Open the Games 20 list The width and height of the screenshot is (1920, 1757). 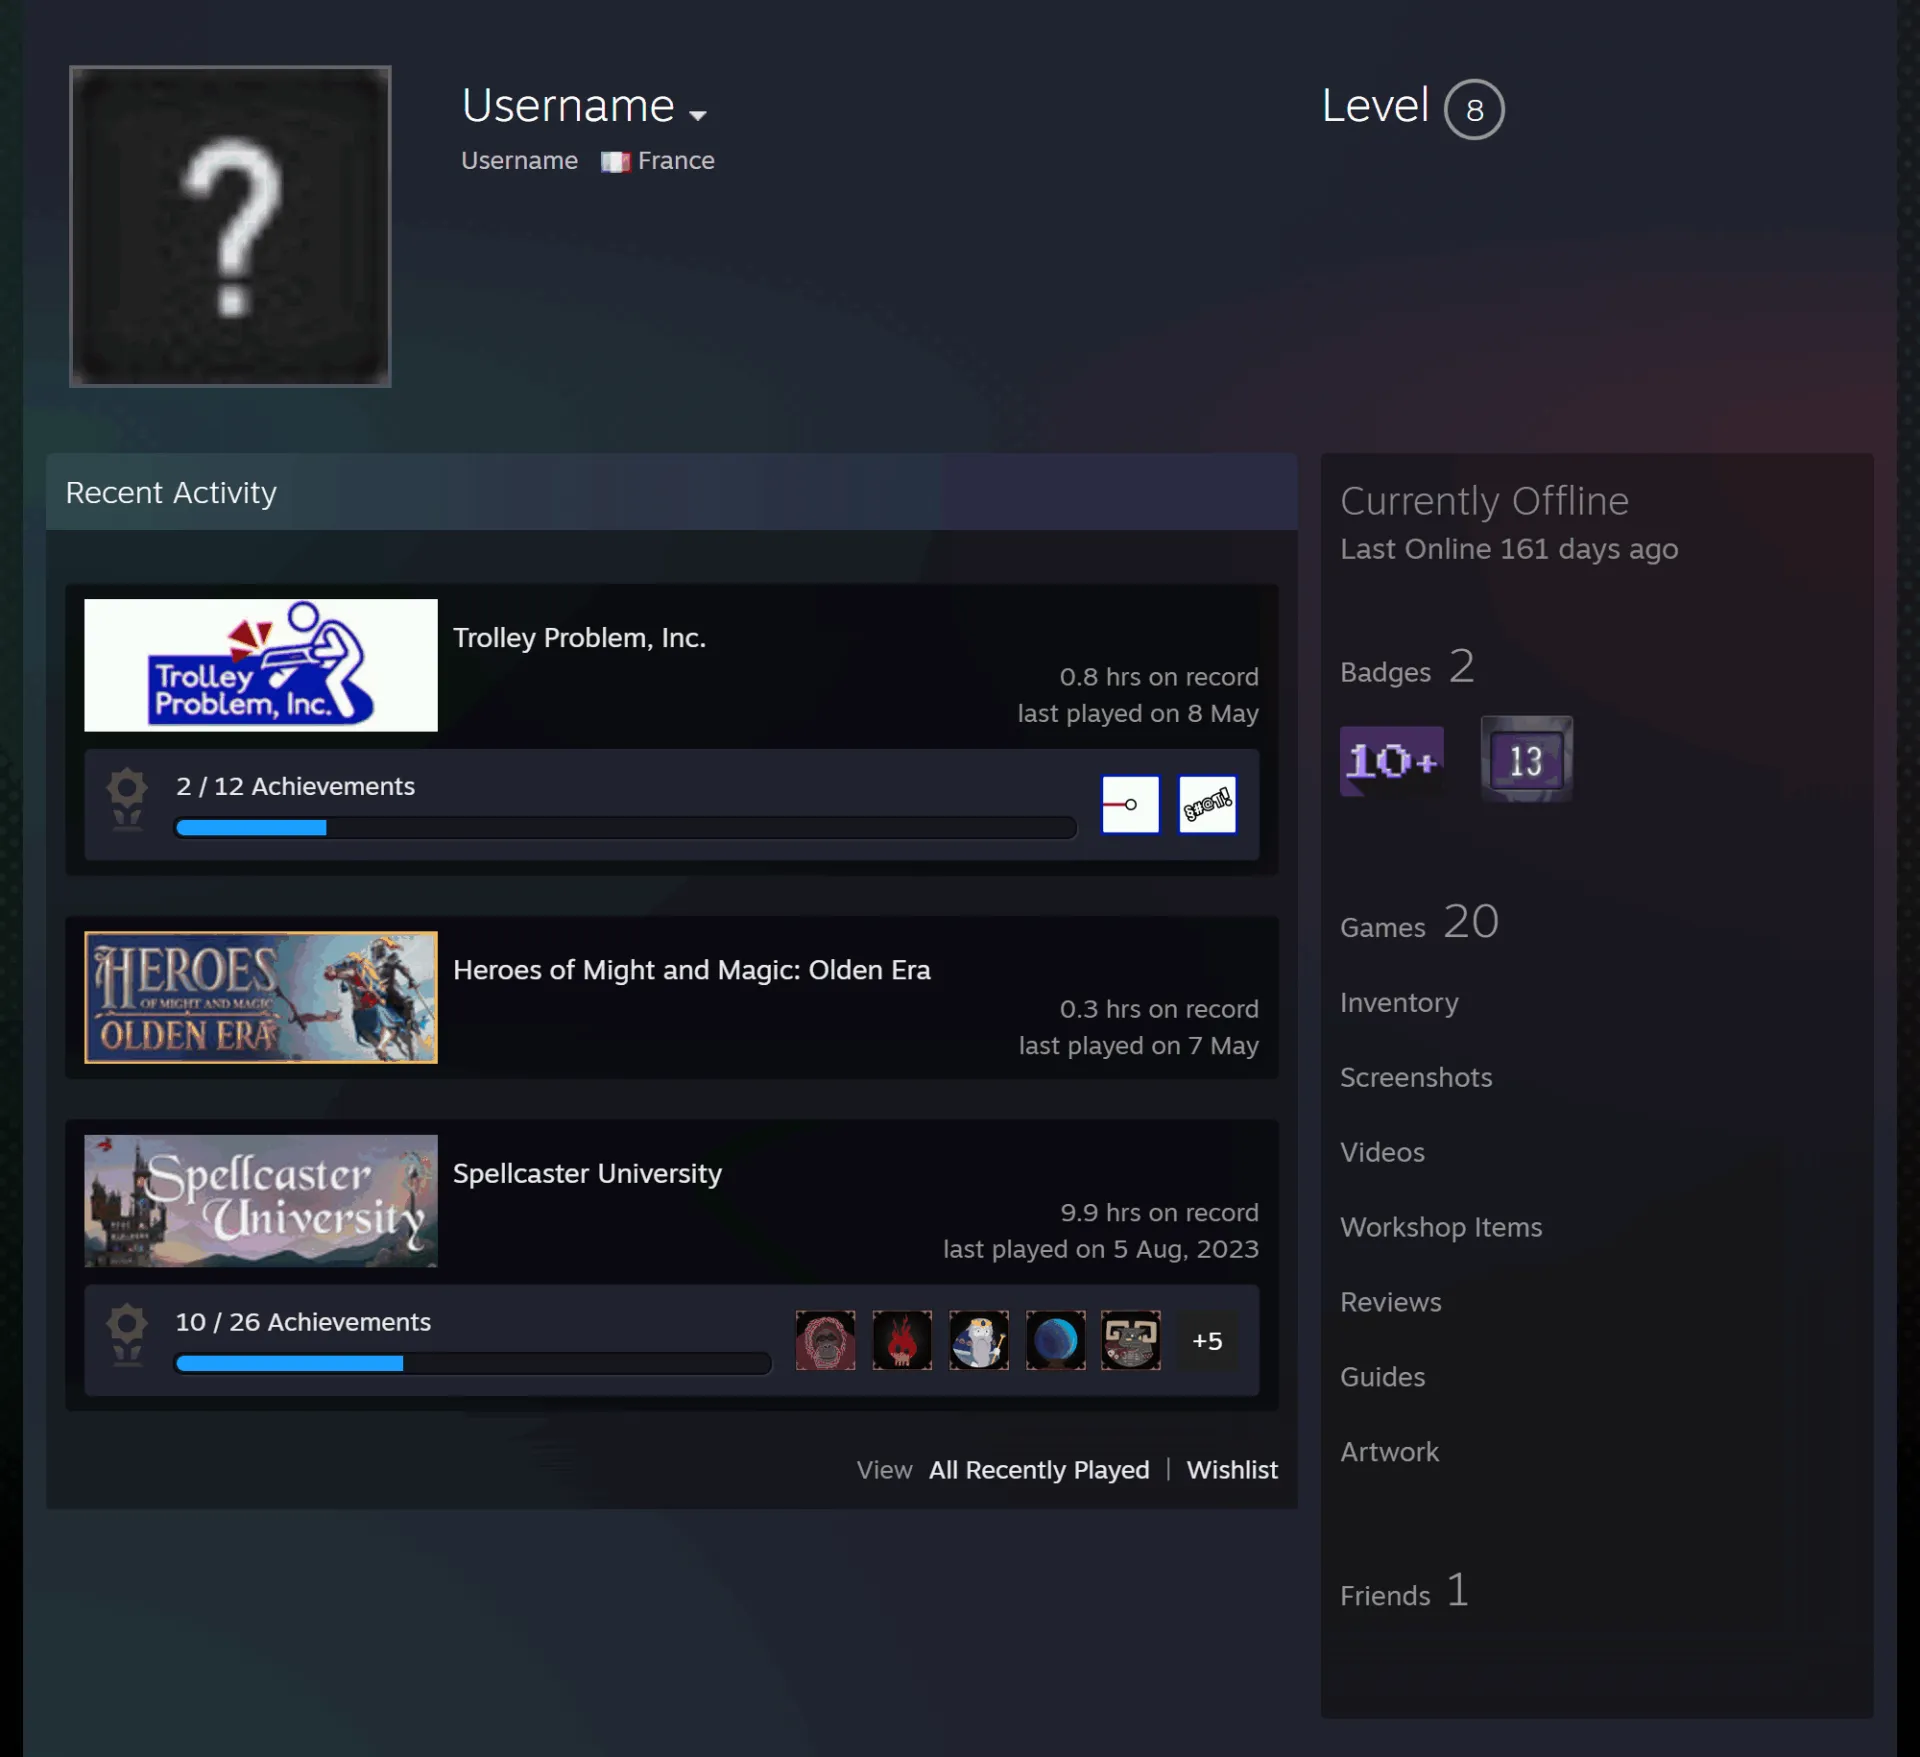click(1419, 922)
